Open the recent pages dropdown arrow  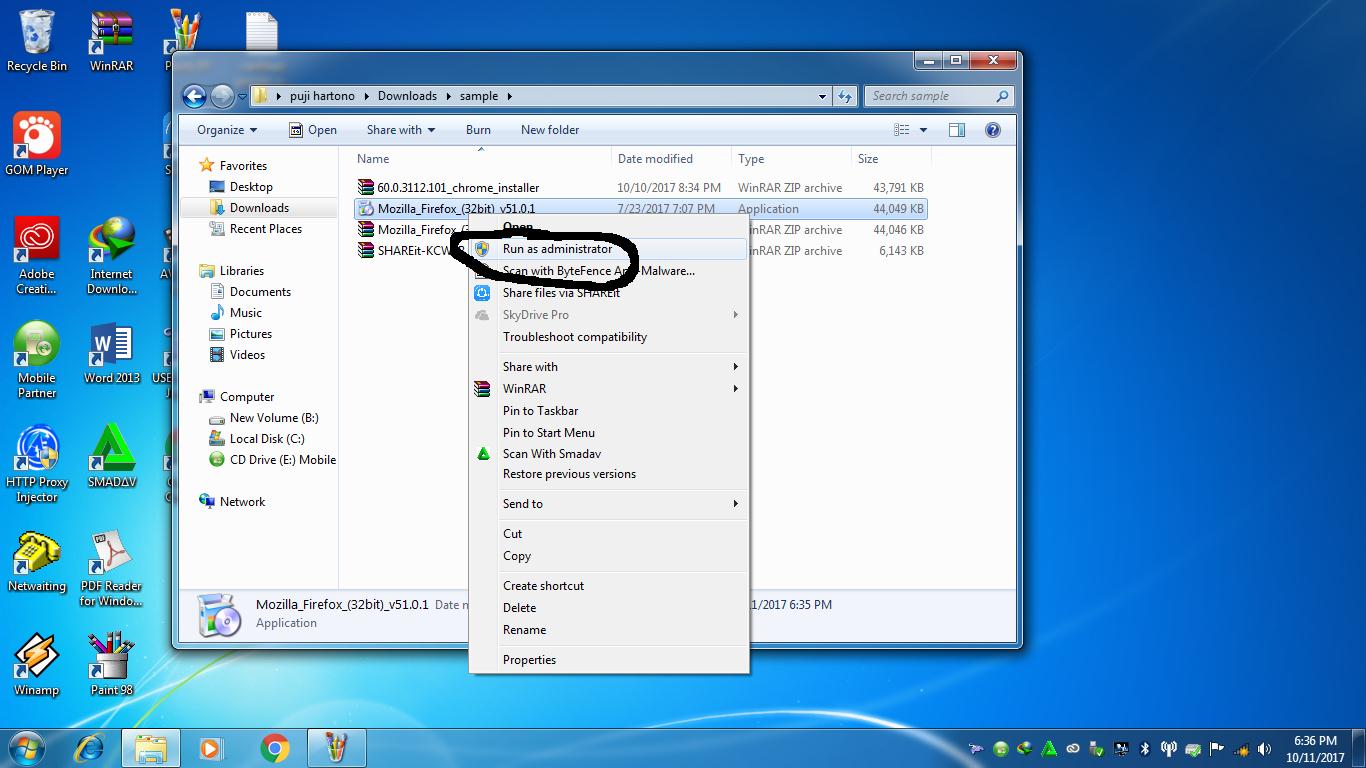pos(242,97)
